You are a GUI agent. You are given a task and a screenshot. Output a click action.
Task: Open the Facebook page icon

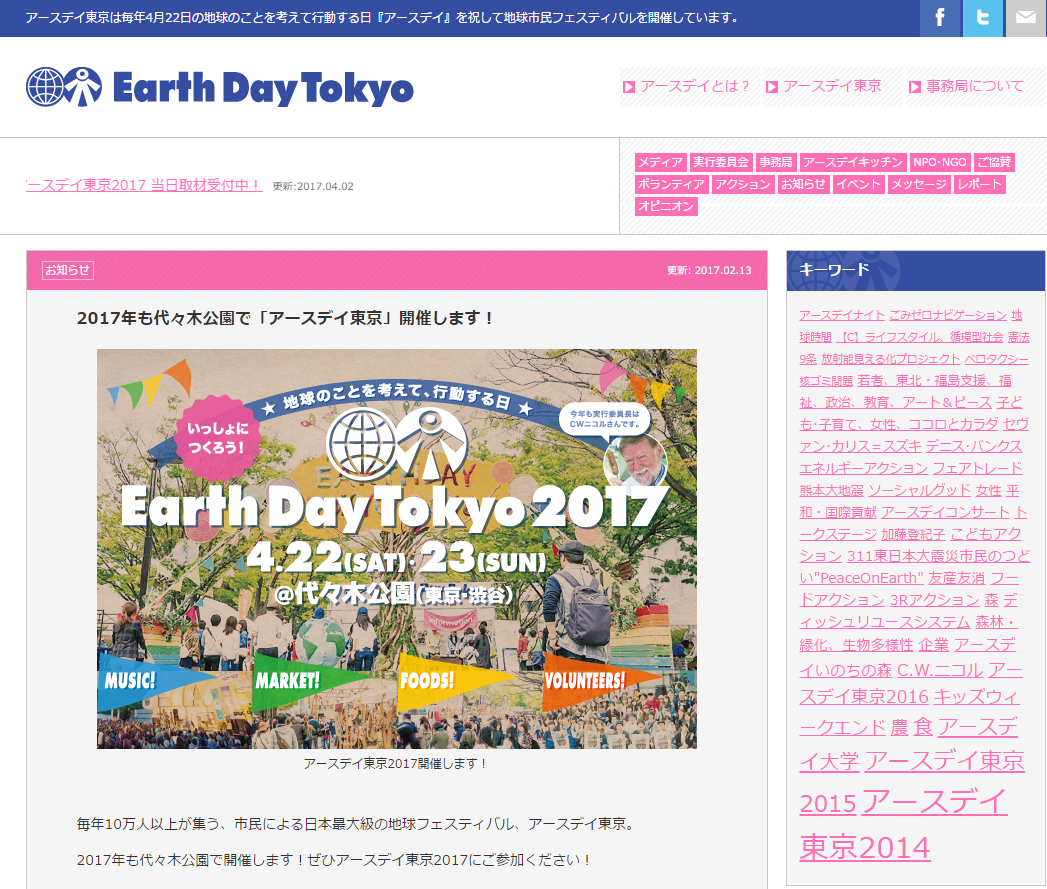coord(939,18)
